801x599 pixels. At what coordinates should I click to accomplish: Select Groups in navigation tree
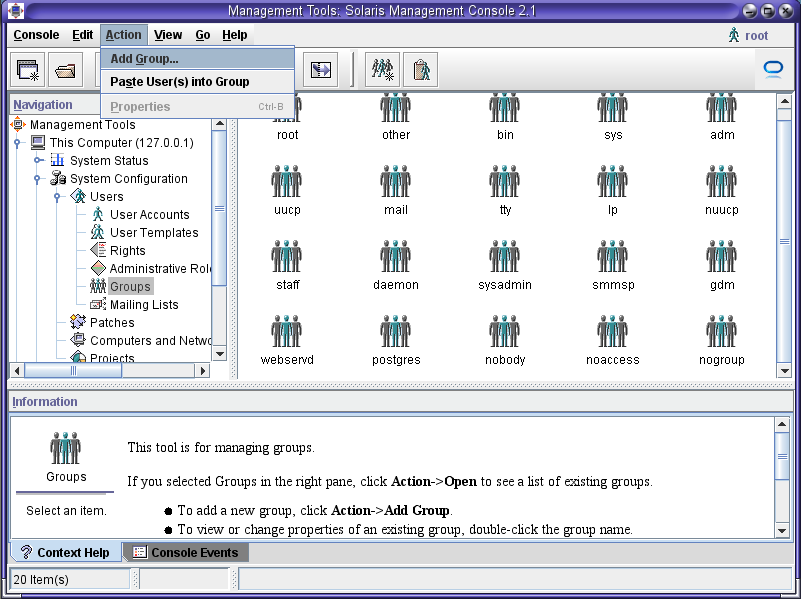tap(131, 286)
